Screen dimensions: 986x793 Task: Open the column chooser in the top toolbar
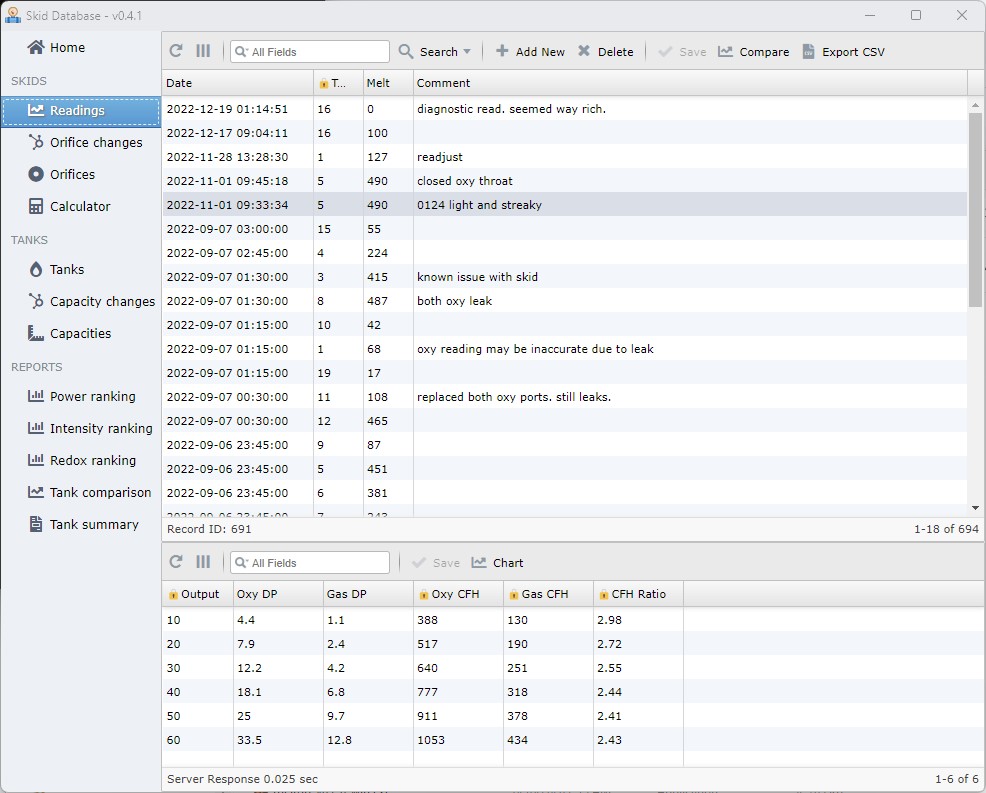click(203, 52)
